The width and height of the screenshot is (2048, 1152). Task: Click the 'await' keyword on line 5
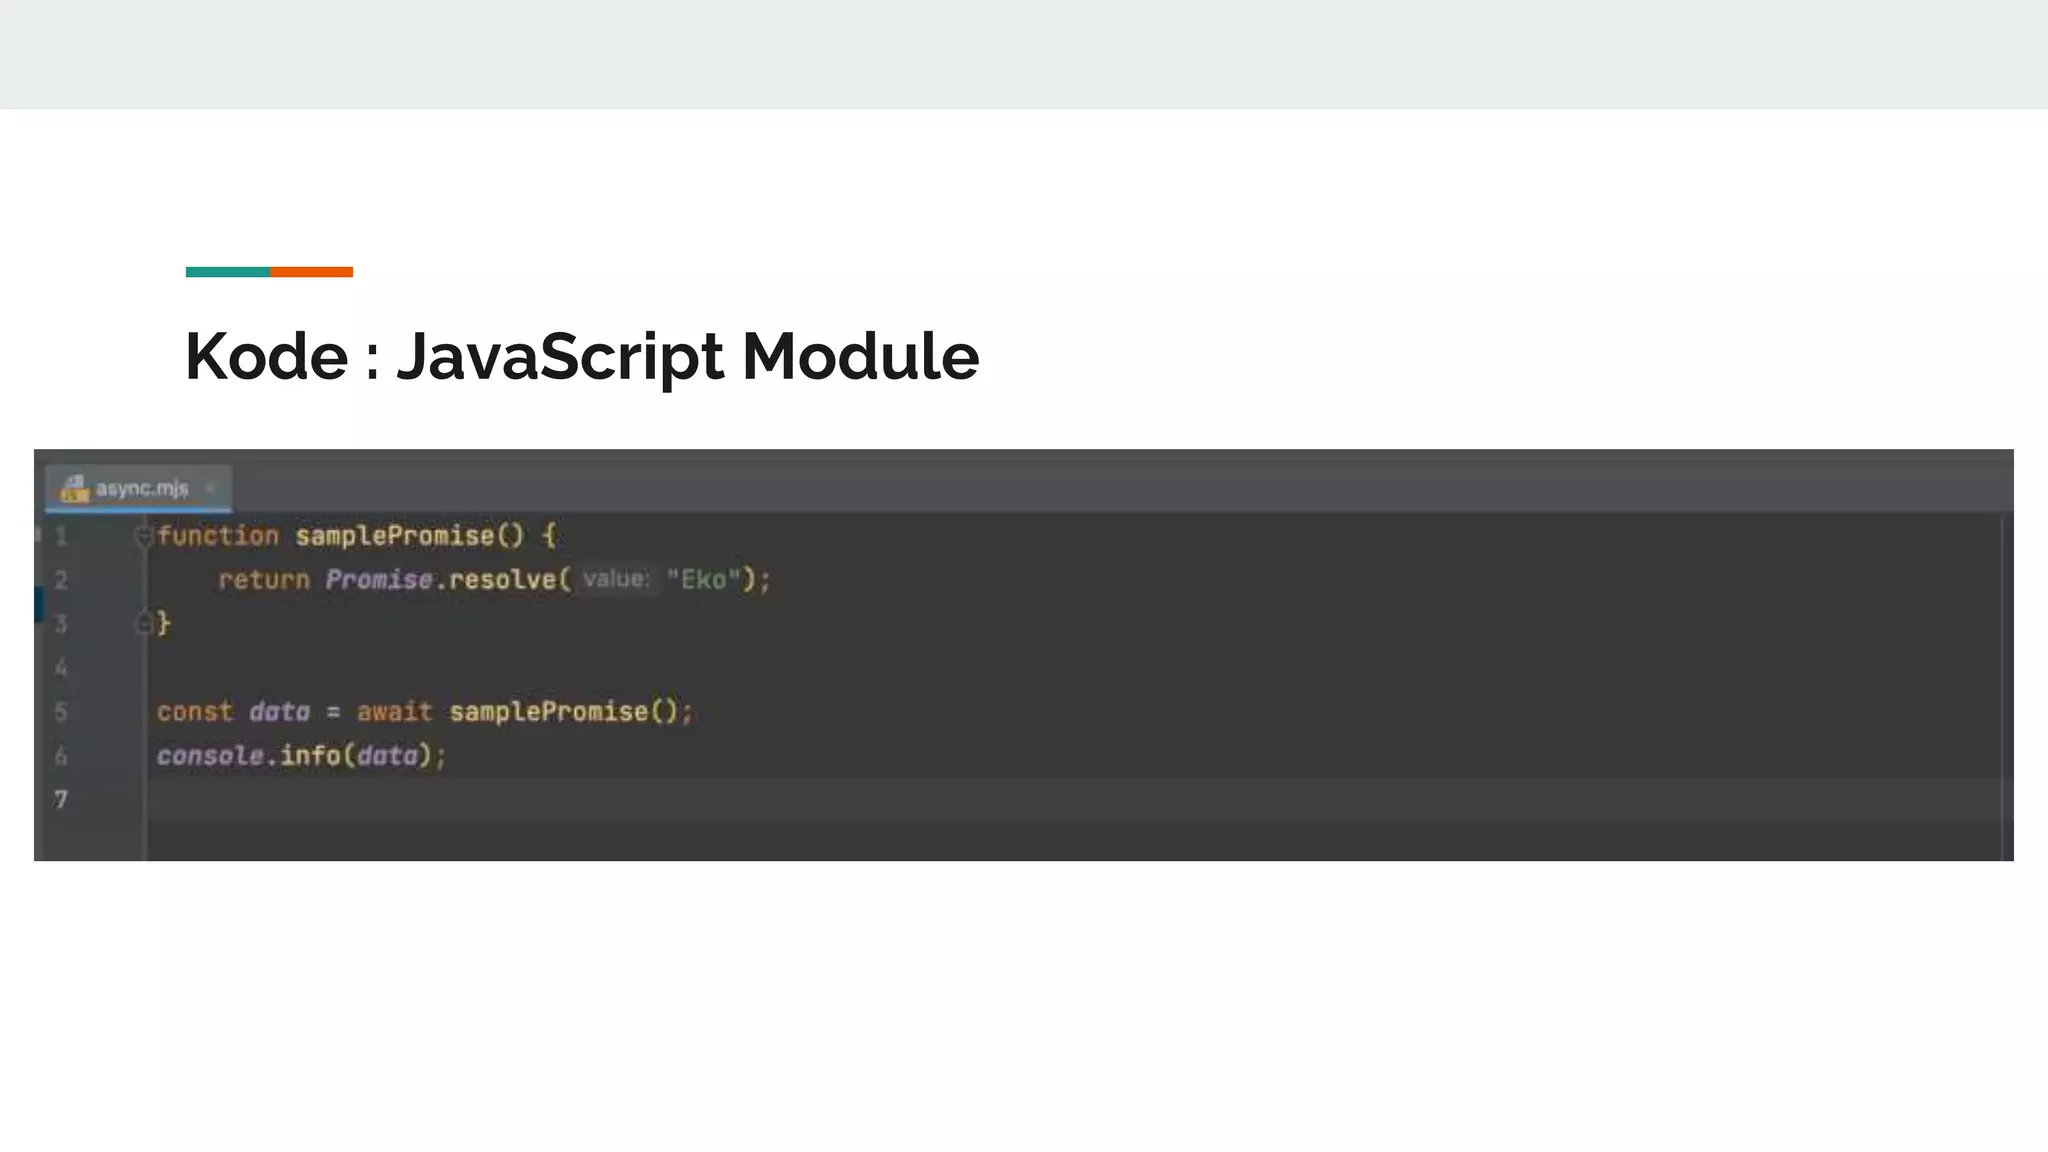pos(395,712)
